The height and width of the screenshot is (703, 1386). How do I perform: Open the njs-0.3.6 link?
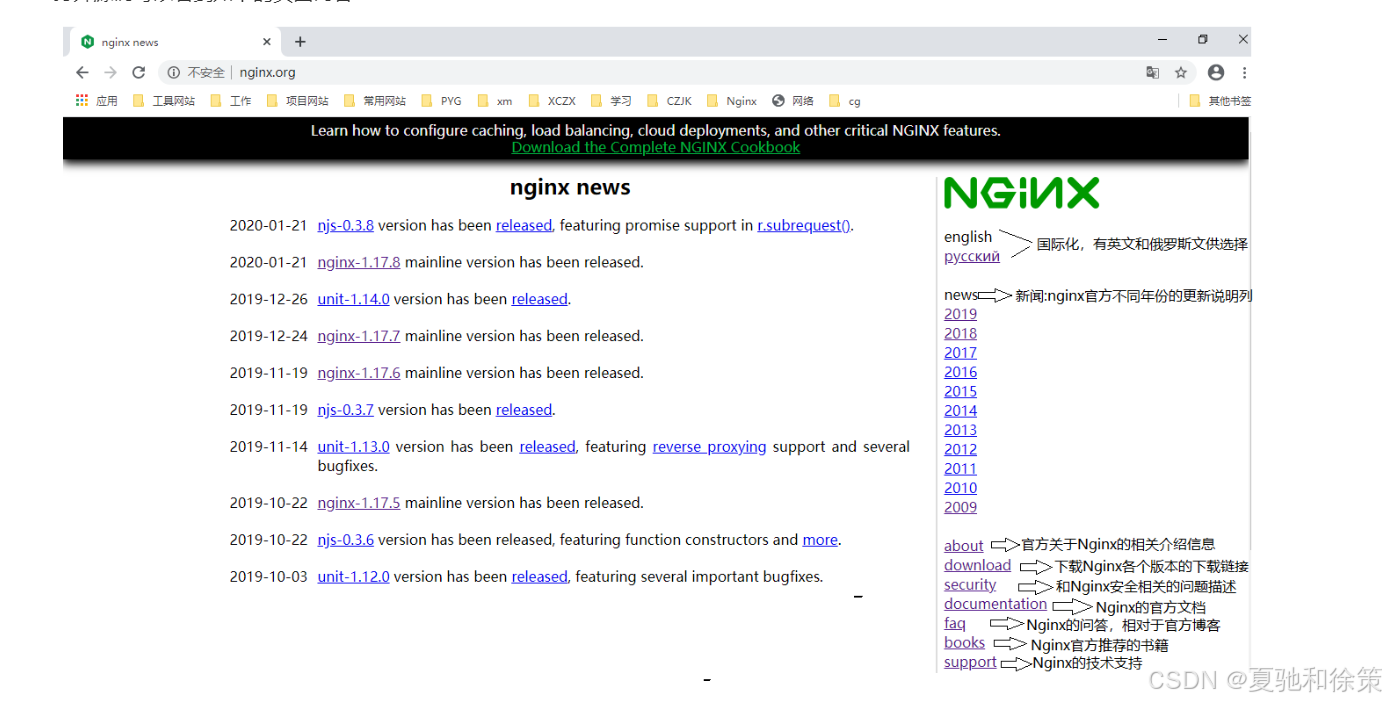[x=345, y=541]
